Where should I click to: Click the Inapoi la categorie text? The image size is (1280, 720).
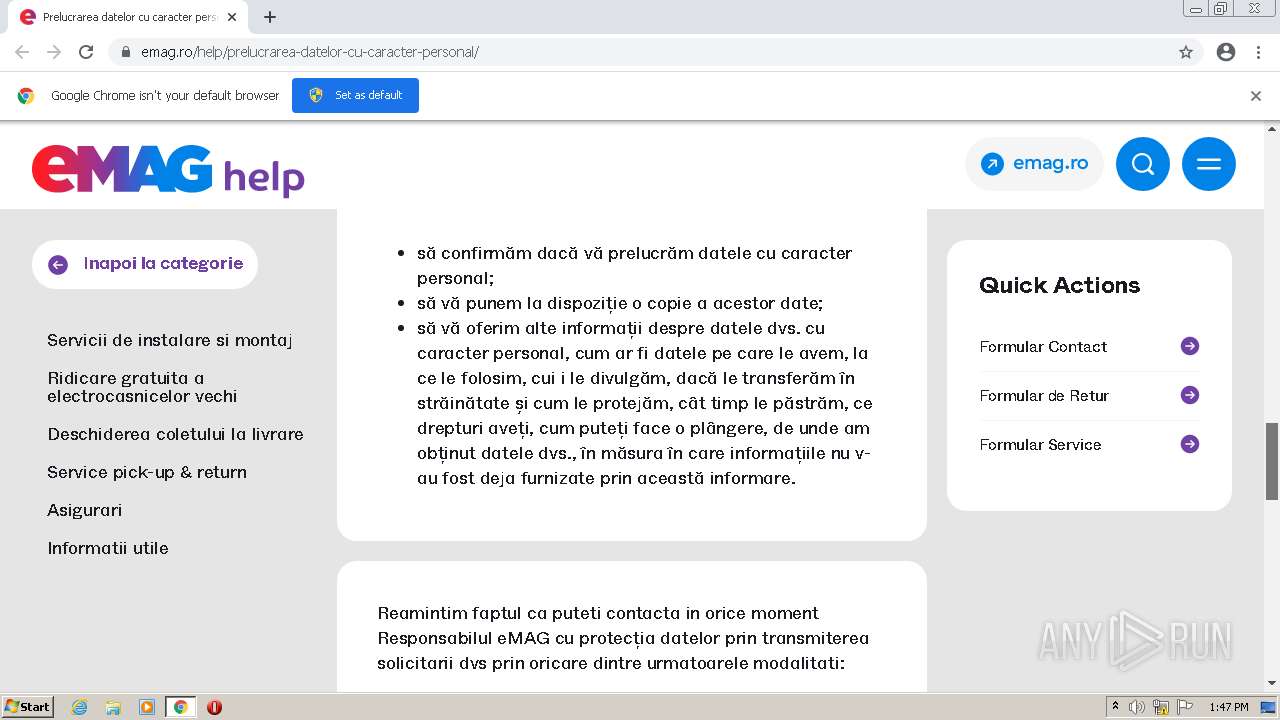pyautogui.click(x=163, y=263)
